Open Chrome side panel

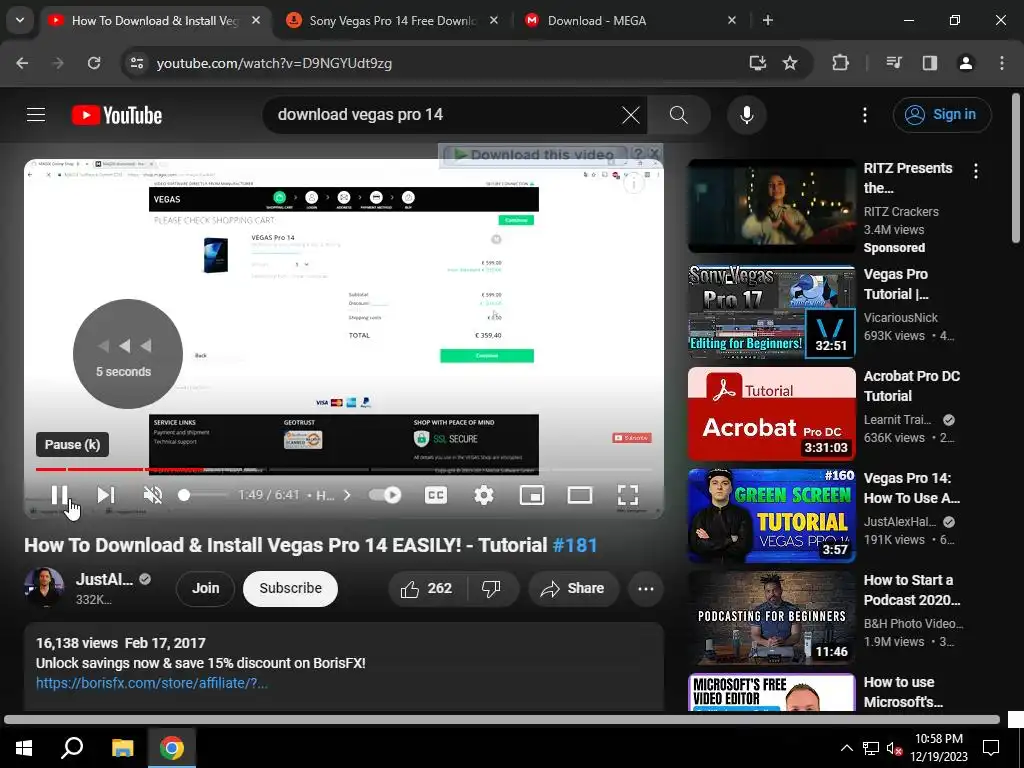[929, 63]
